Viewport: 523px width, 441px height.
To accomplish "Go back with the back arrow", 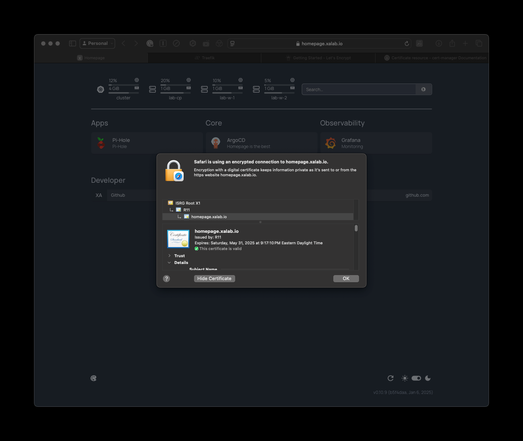I will coord(123,43).
